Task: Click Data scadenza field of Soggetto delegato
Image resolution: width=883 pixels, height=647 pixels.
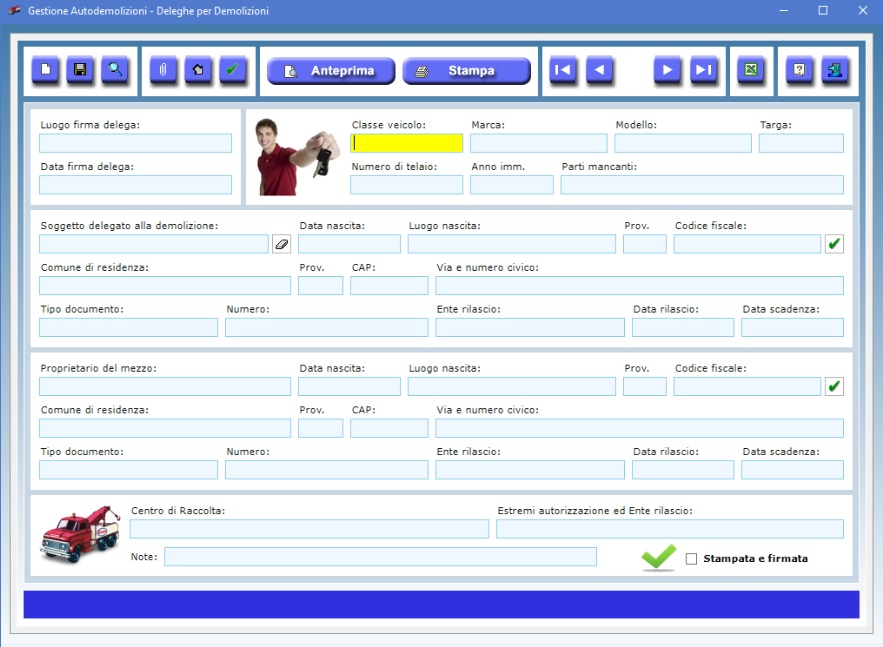Action: (792, 327)
